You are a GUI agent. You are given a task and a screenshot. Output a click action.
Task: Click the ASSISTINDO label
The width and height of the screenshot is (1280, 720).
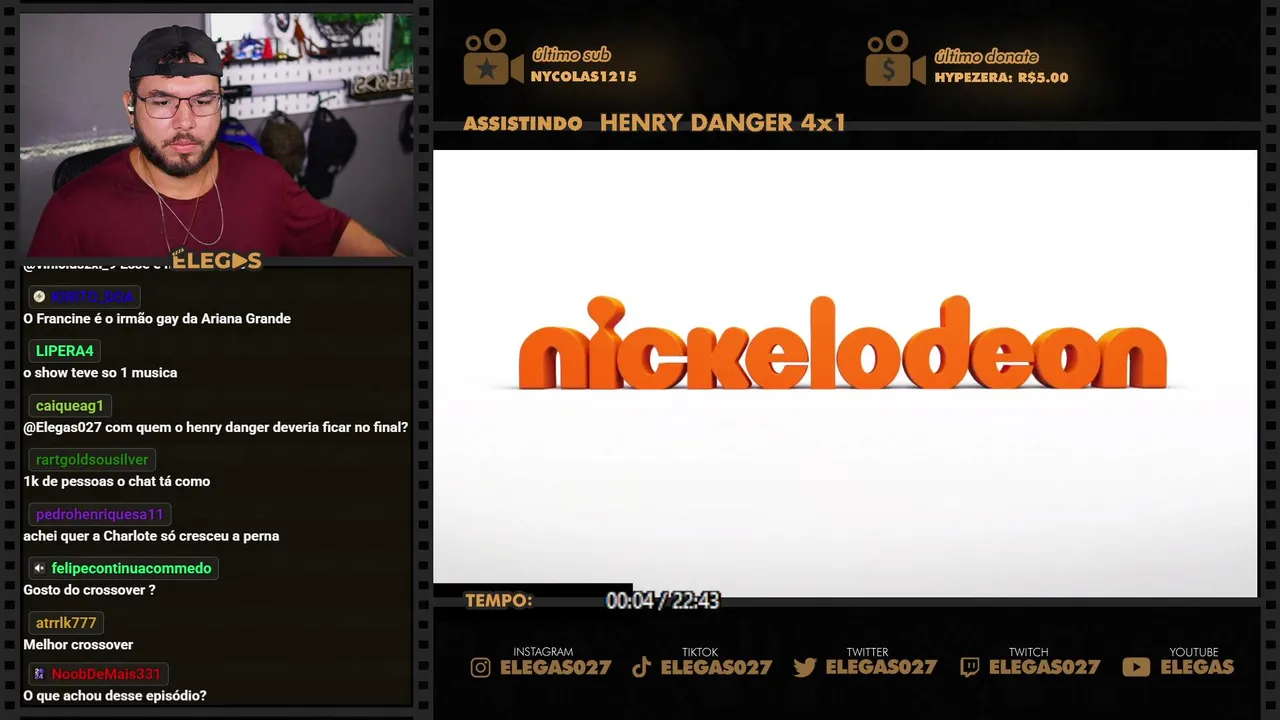coord(523,124)
